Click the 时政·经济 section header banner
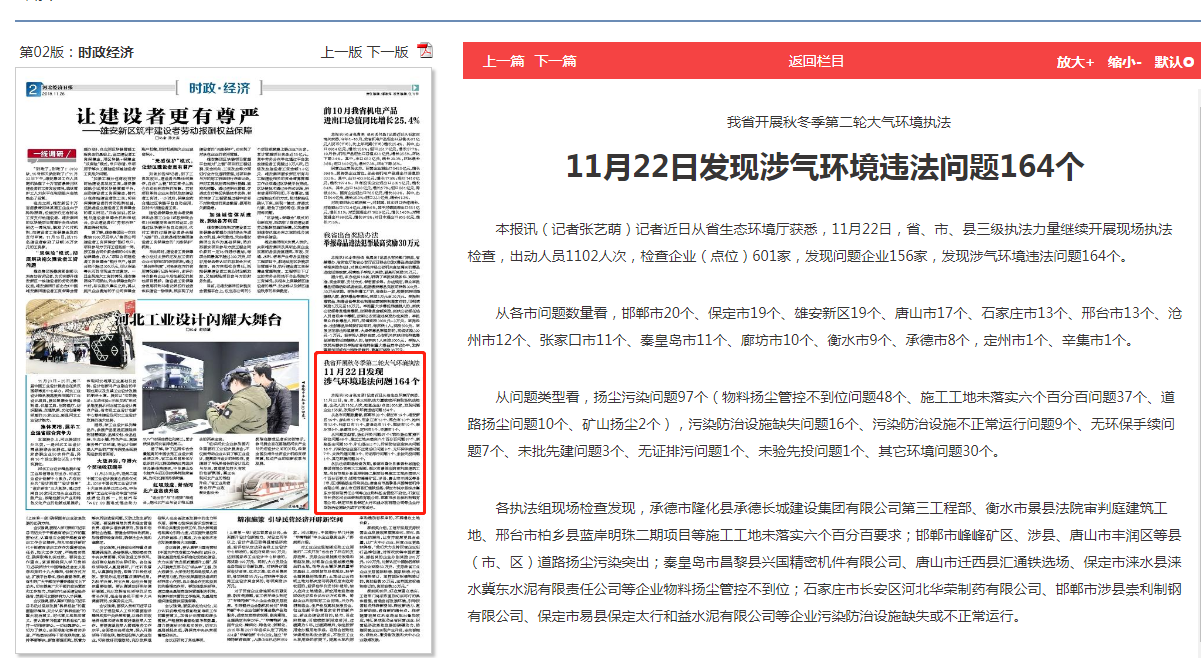Viewport: 1201px width, 658px height. coord(213,87)
